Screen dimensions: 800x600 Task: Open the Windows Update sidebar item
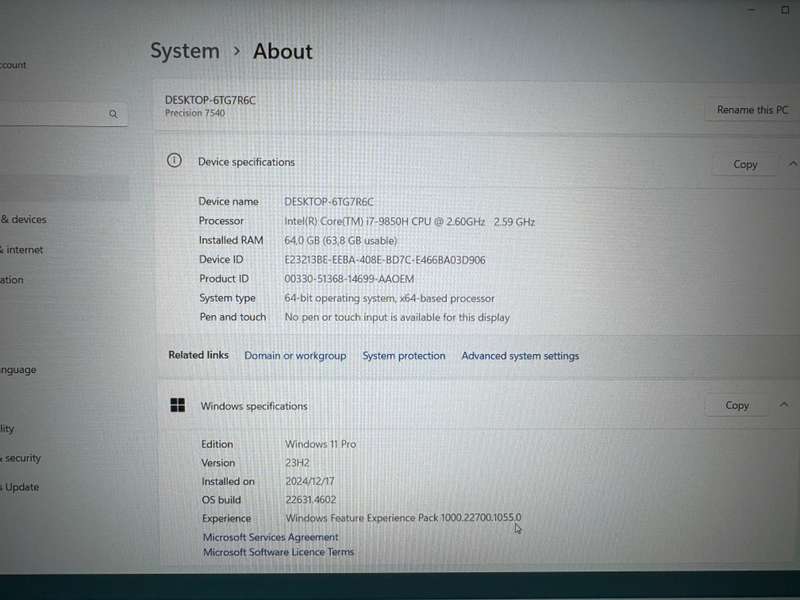tap(20, 487)
